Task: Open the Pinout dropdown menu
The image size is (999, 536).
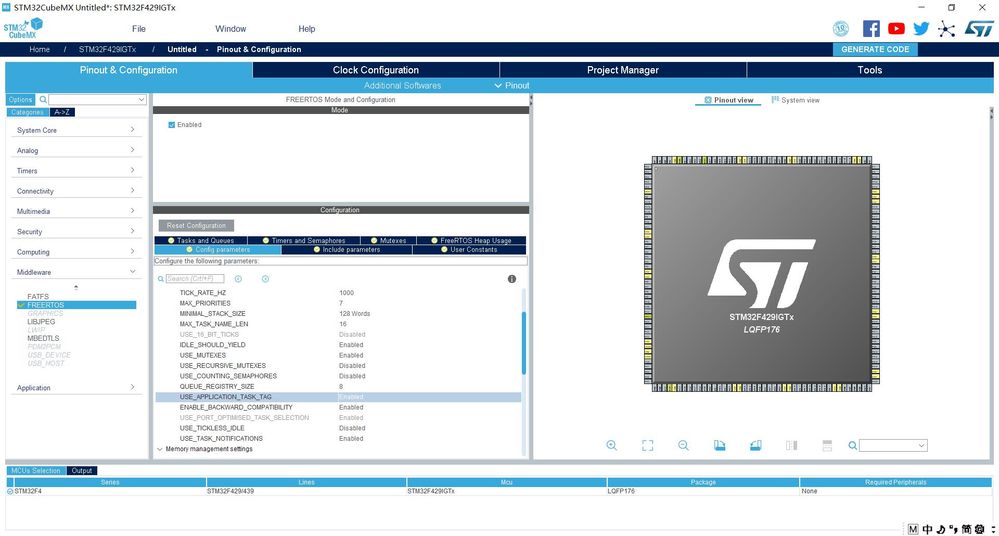Action: [x=512, y=85]
